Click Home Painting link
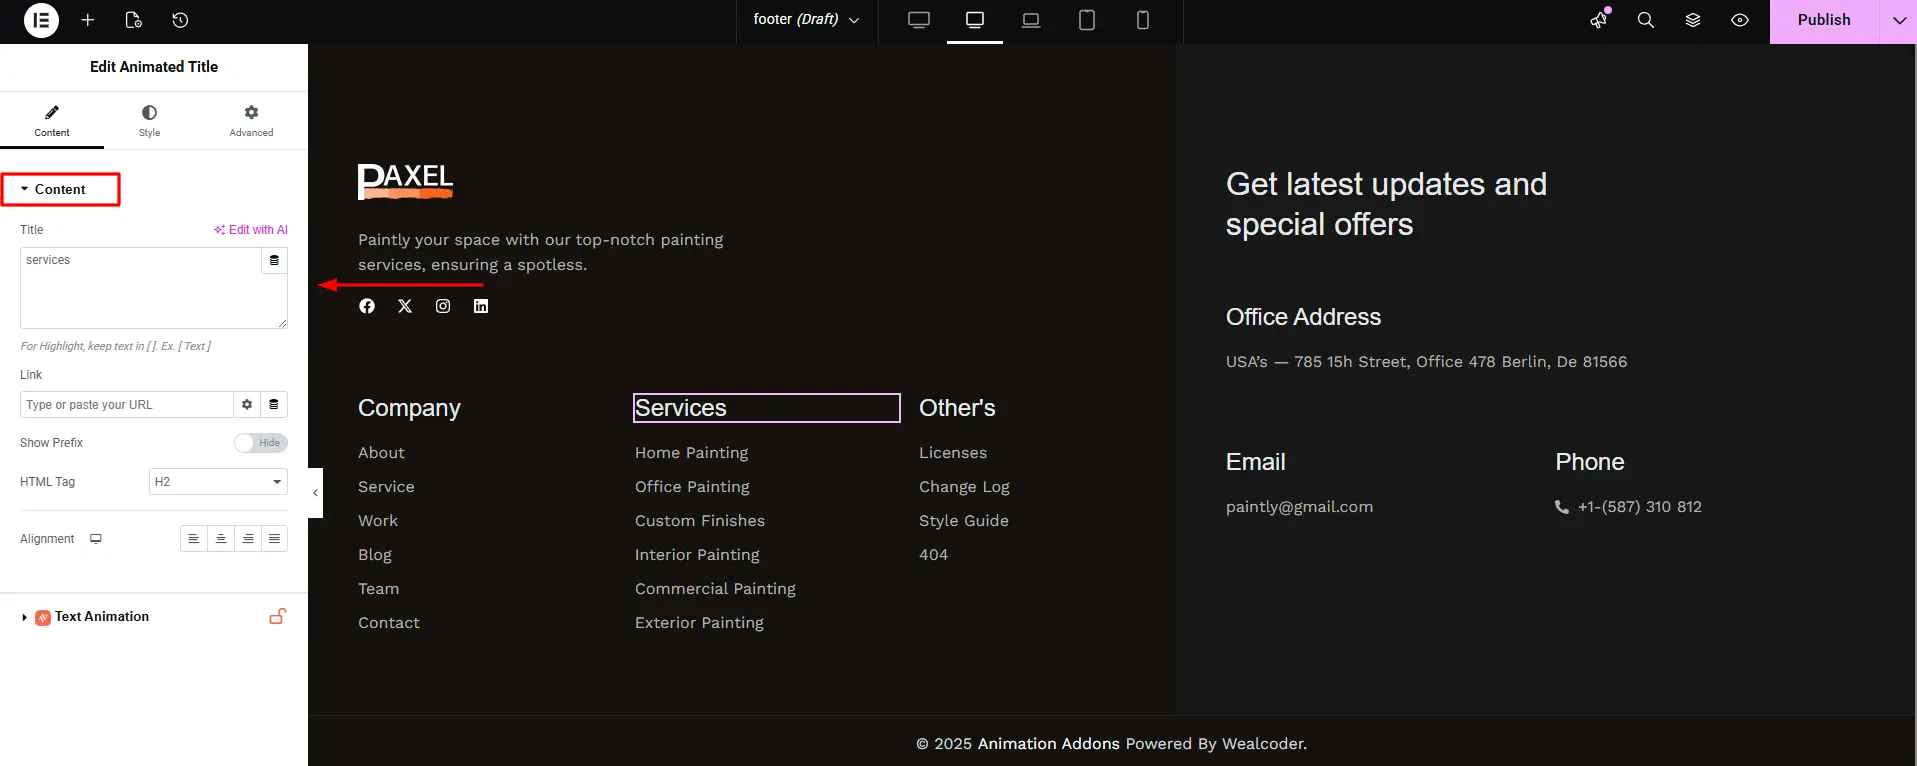Viewport: 1917px width, 766px height. 691,453
